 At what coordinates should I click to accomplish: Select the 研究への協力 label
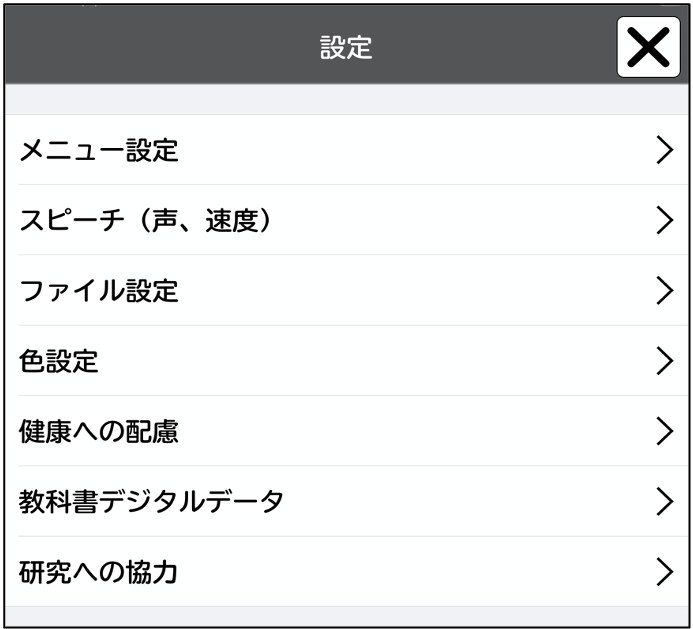click(x=99, y=572)
